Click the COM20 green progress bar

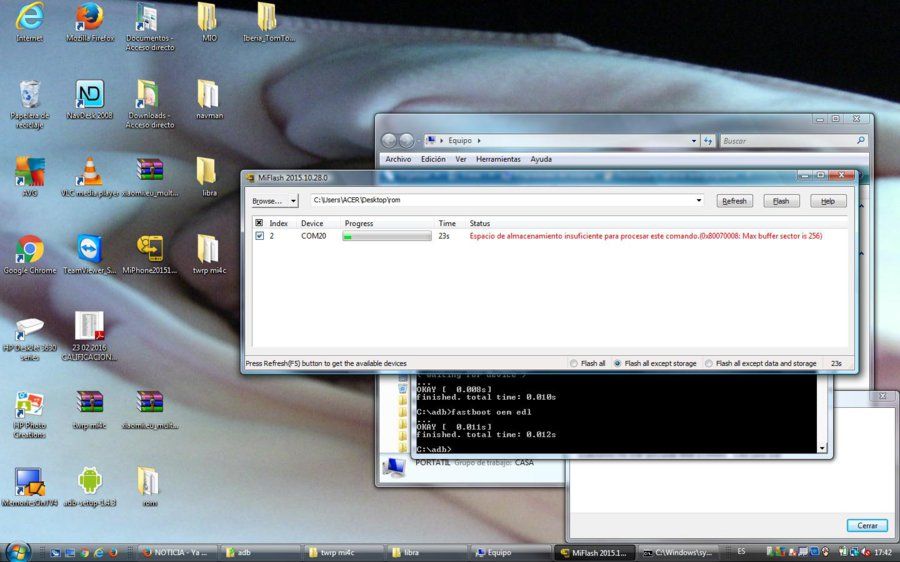(x=387, y=236)
